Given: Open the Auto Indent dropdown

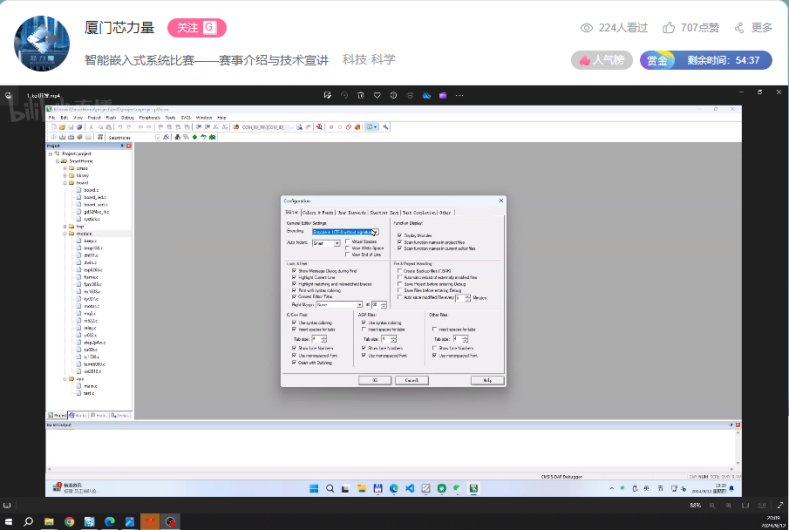Looking at the screenshot, I should [x=337, y=244].
